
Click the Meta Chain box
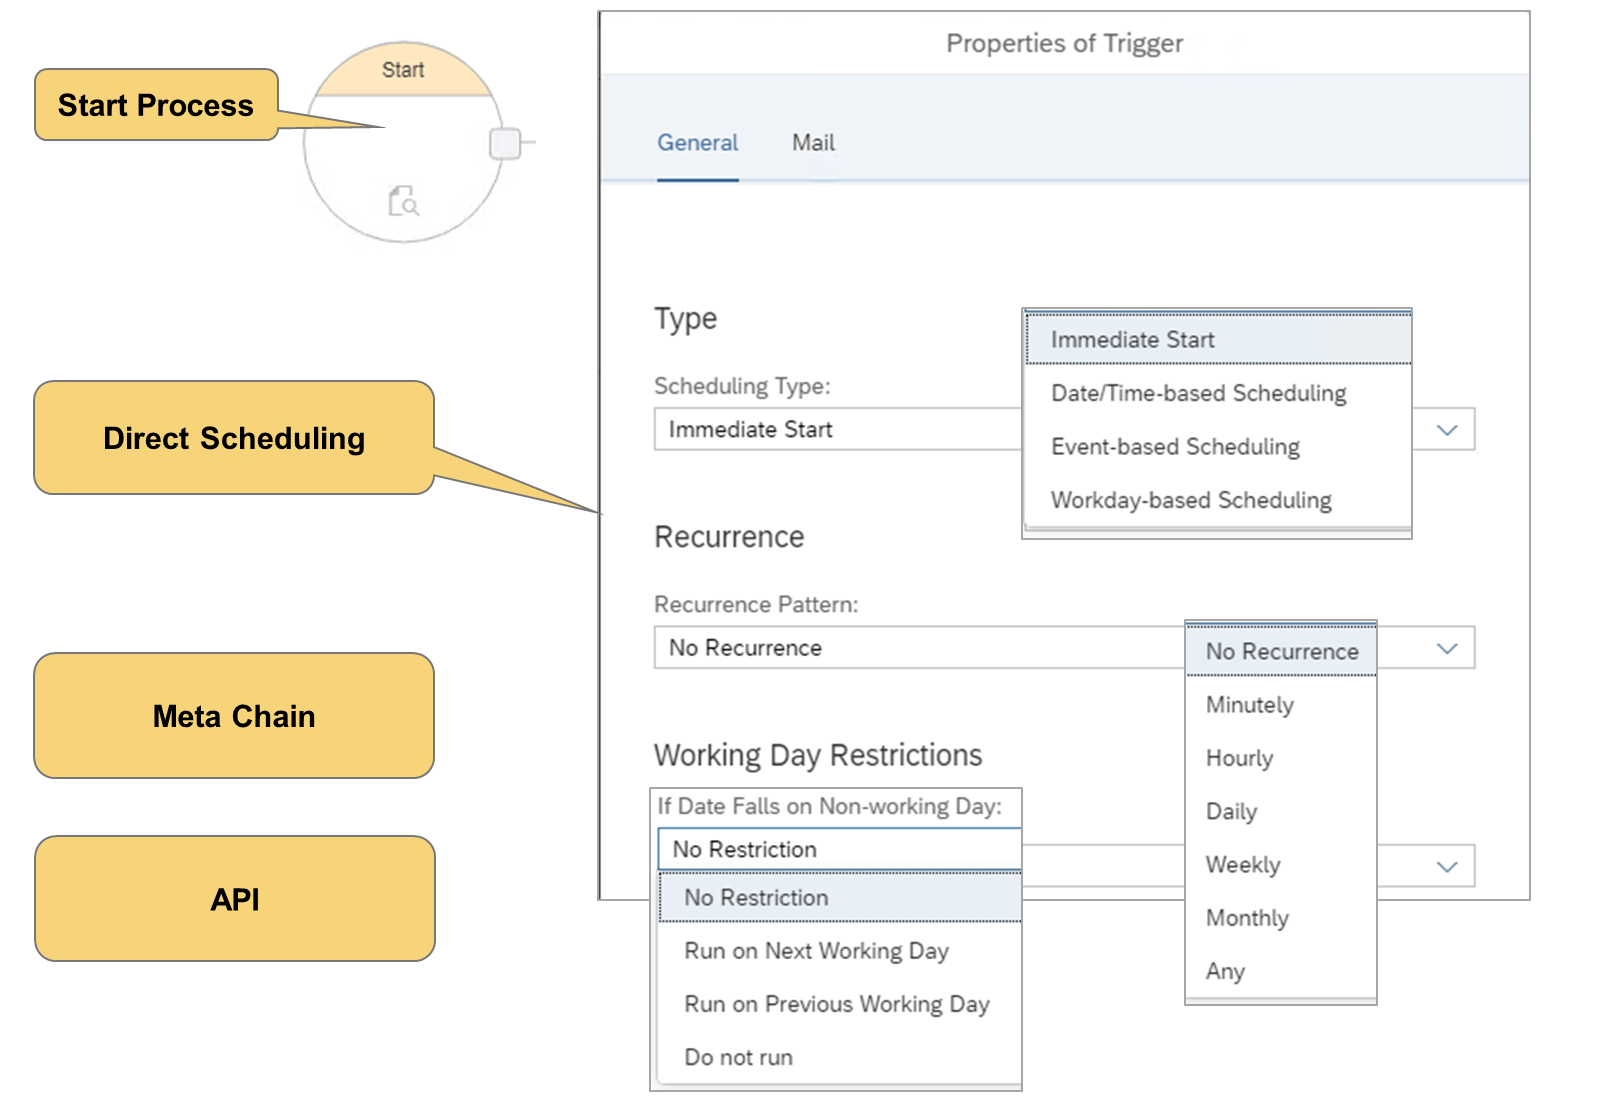click(x=234, y=716)
